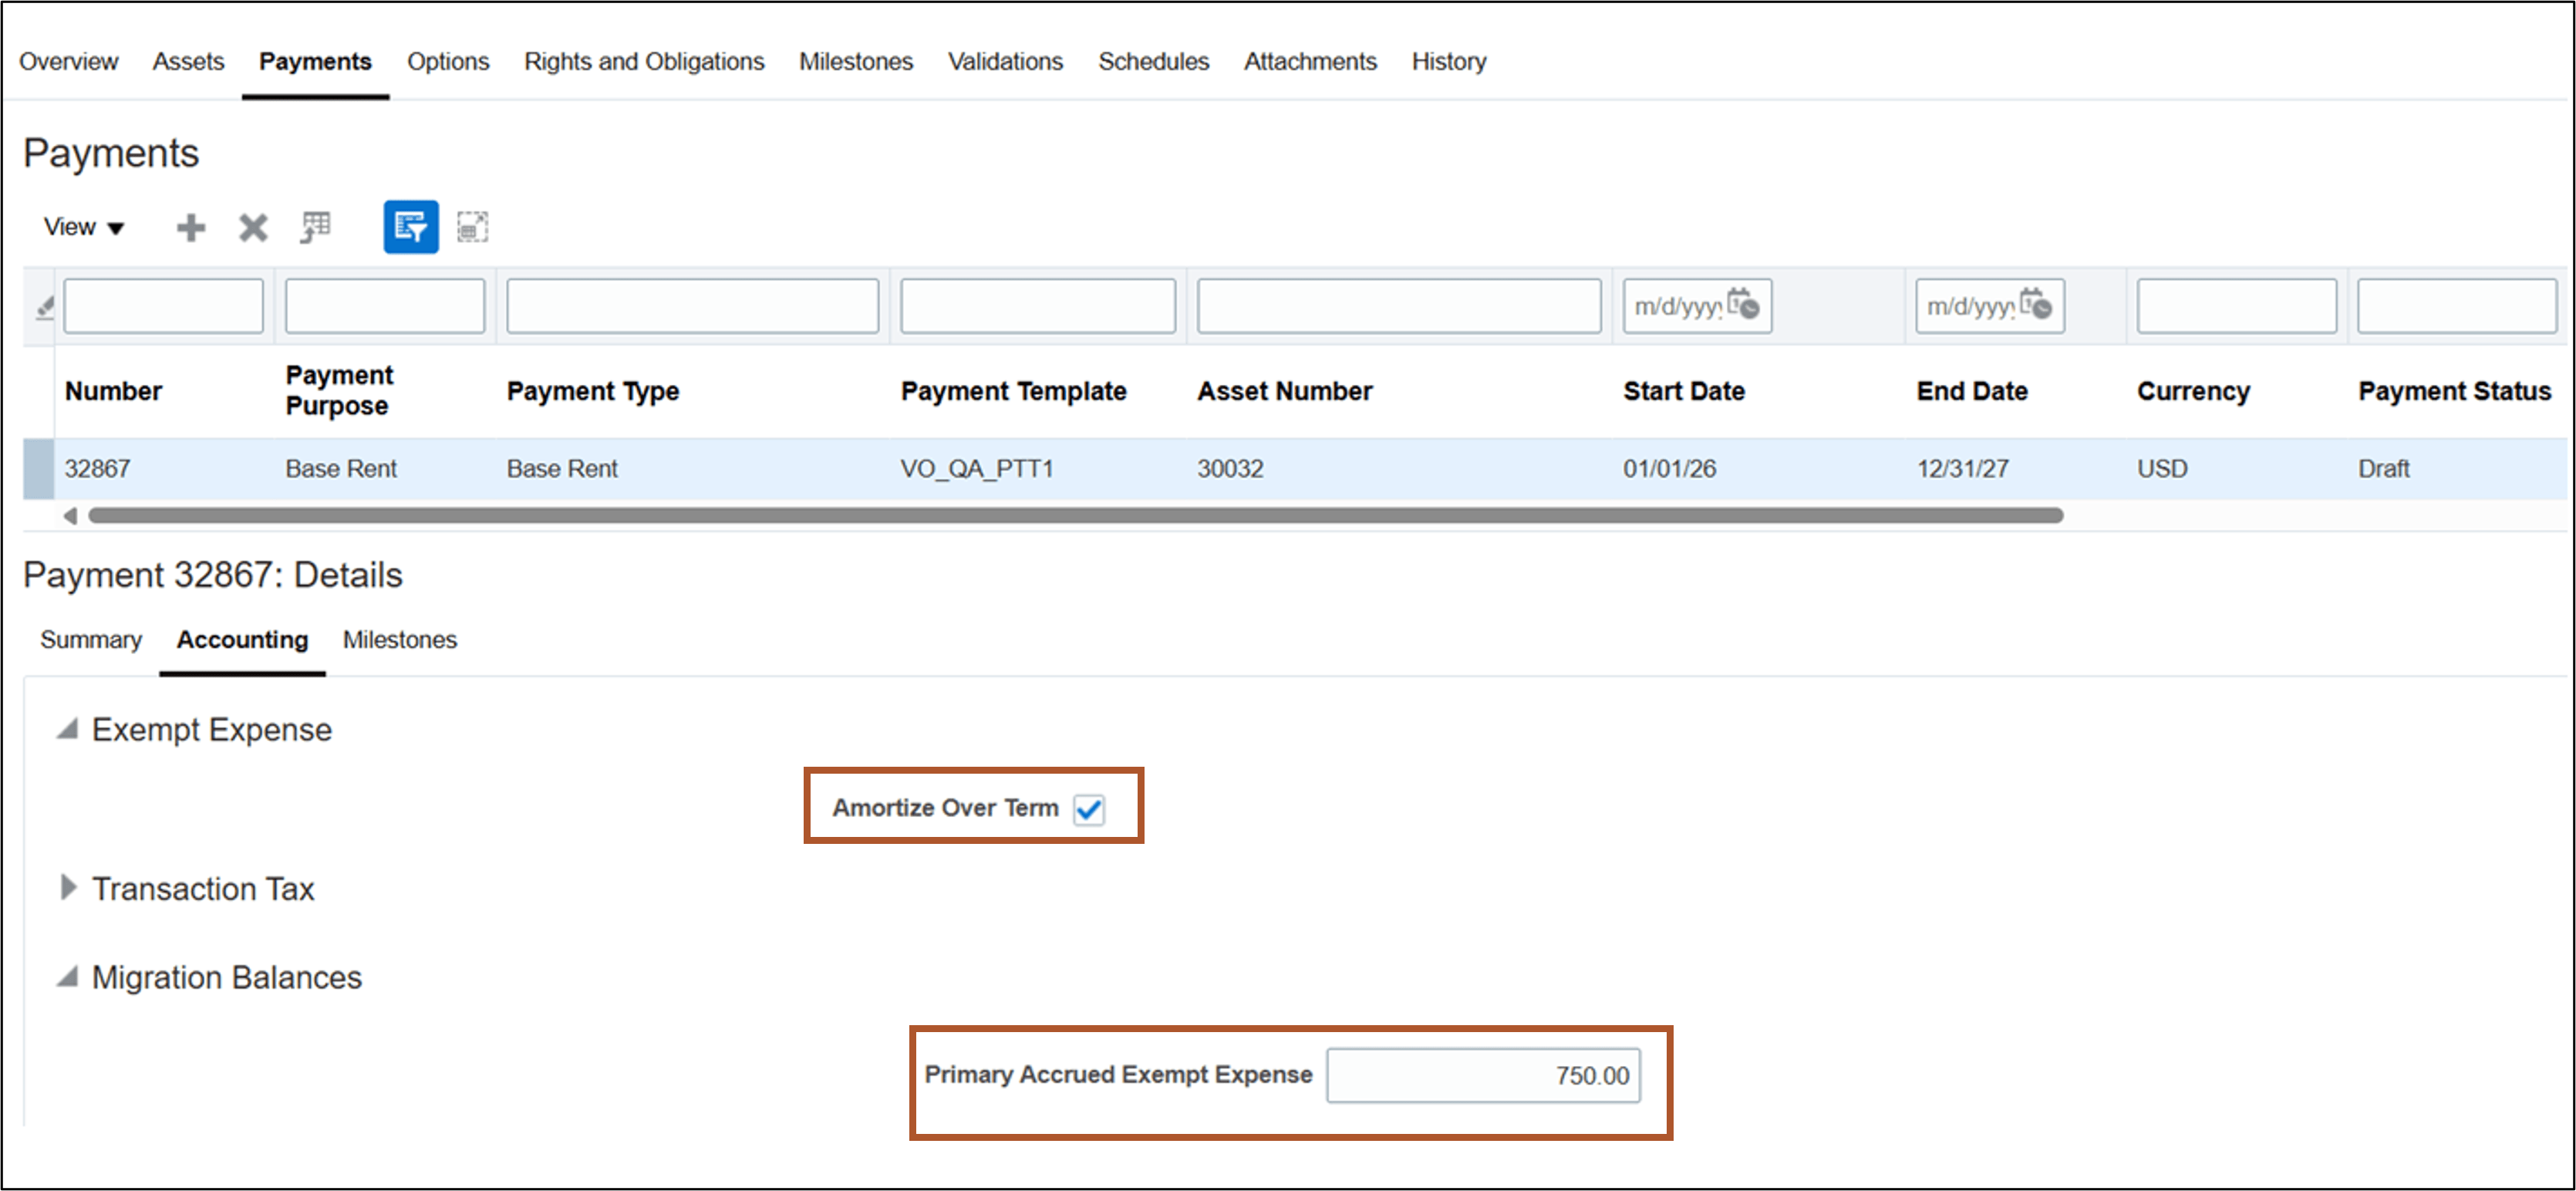Viewport: 2576px width, 1191px height.
Task: Go to the Options tab
Action: point(448,61)
